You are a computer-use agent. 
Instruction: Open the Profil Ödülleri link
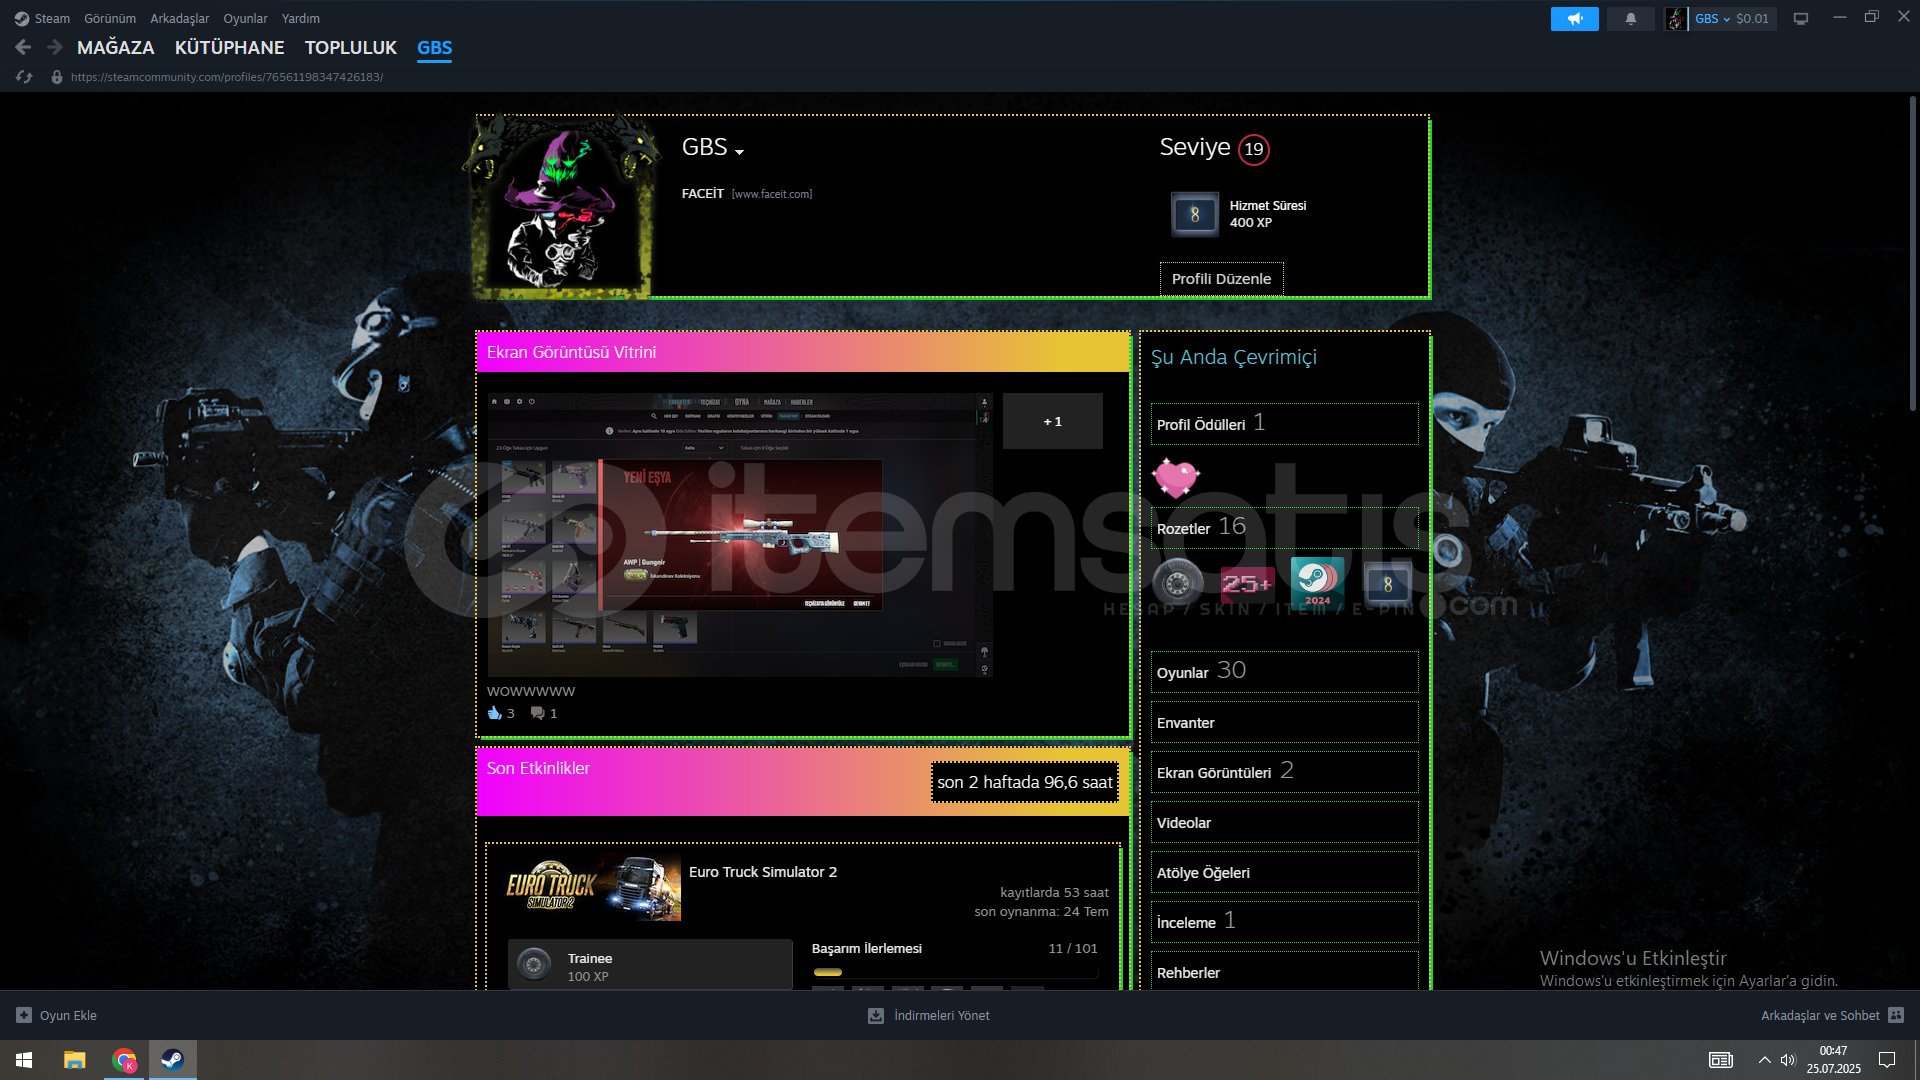[1284, 424]
